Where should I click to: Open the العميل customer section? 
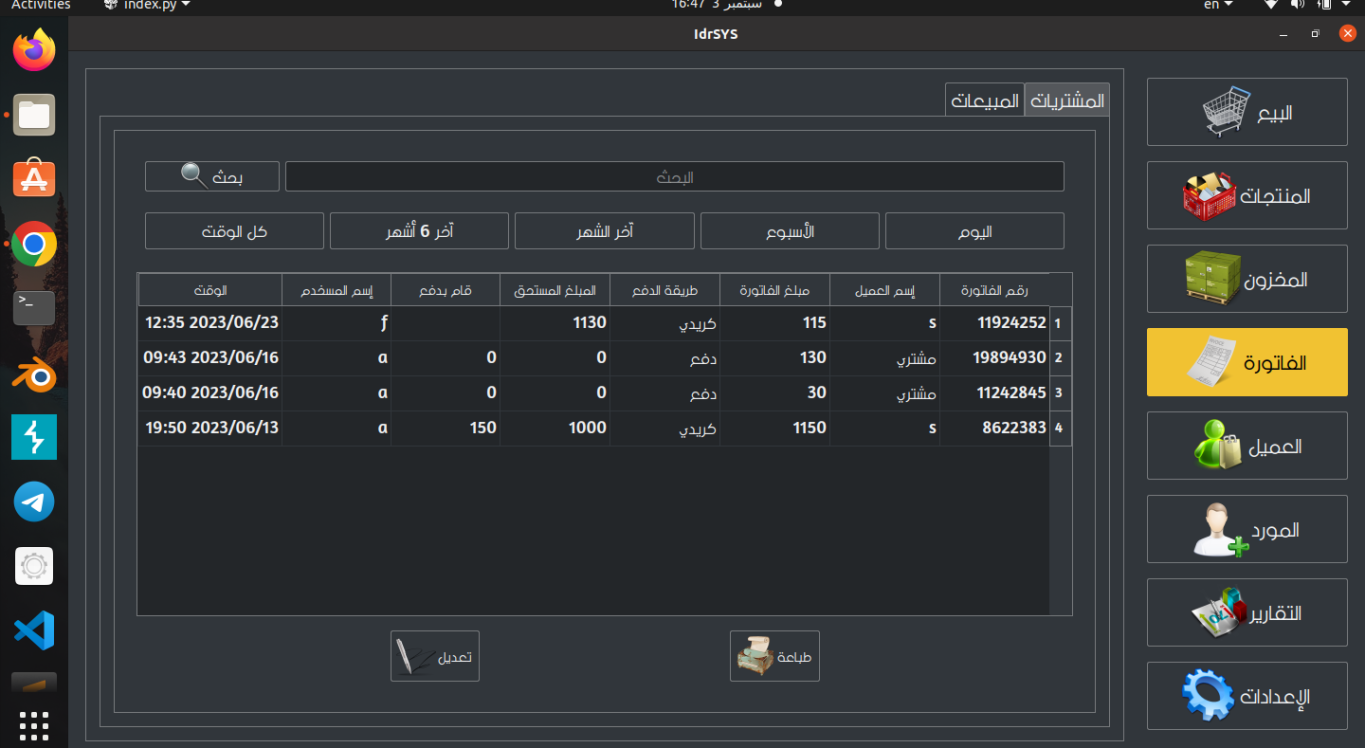(1247, 446)
